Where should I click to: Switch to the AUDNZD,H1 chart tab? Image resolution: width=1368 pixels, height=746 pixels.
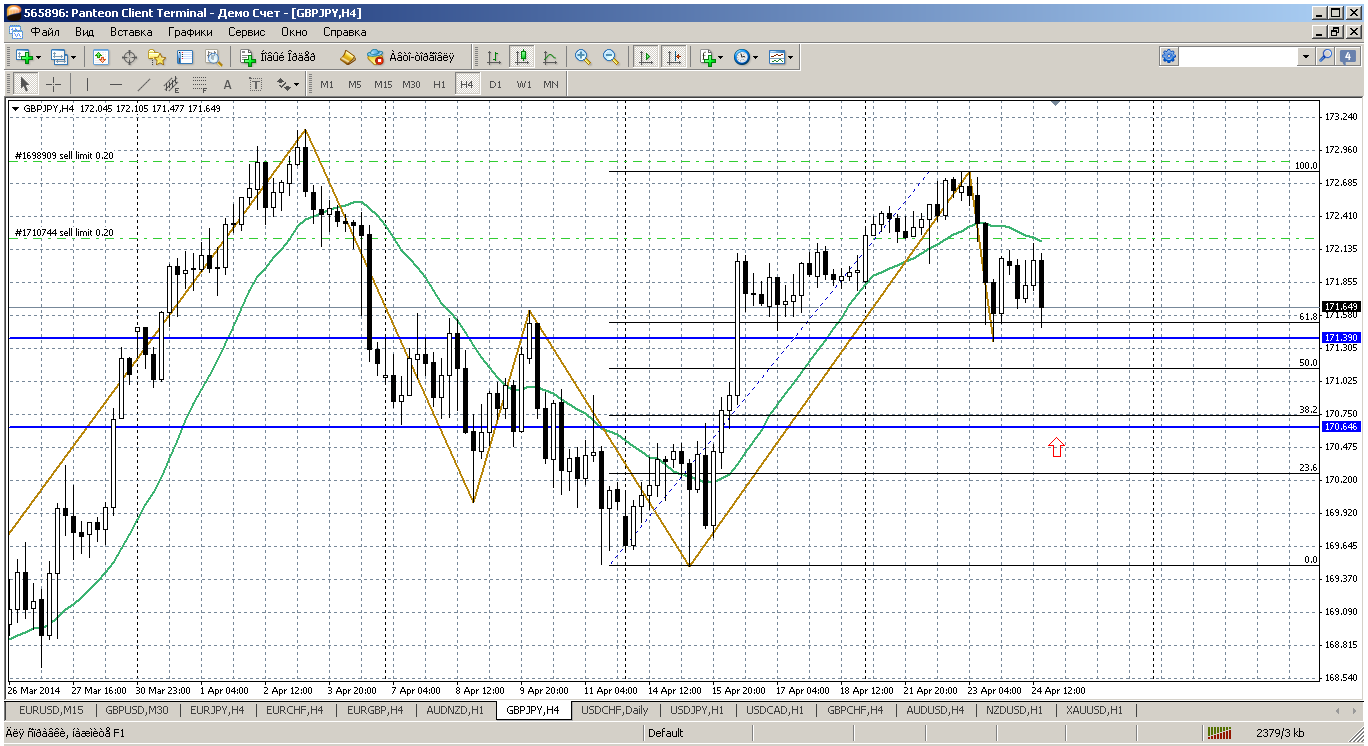tap(455, 710)
